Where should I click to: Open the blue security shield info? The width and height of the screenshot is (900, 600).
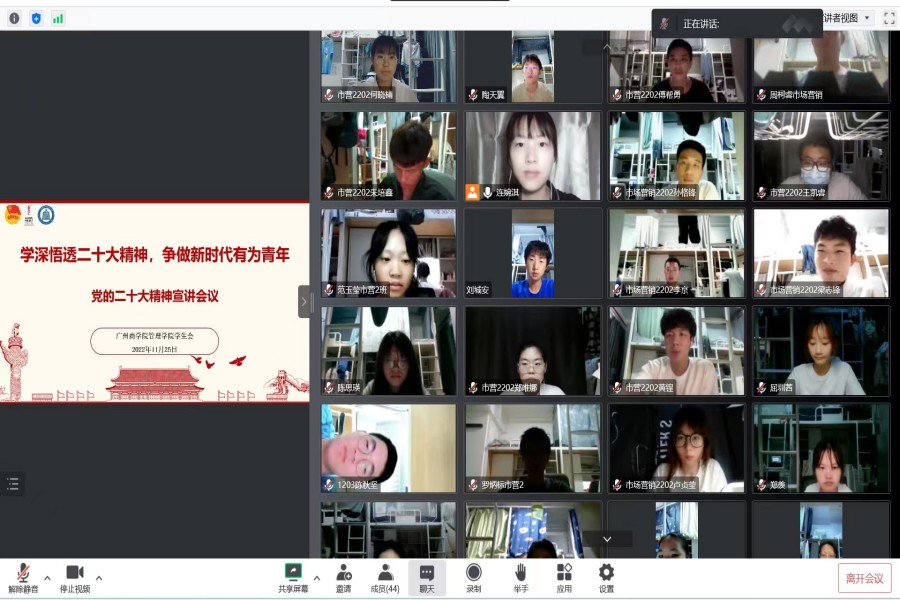point(35,17)
